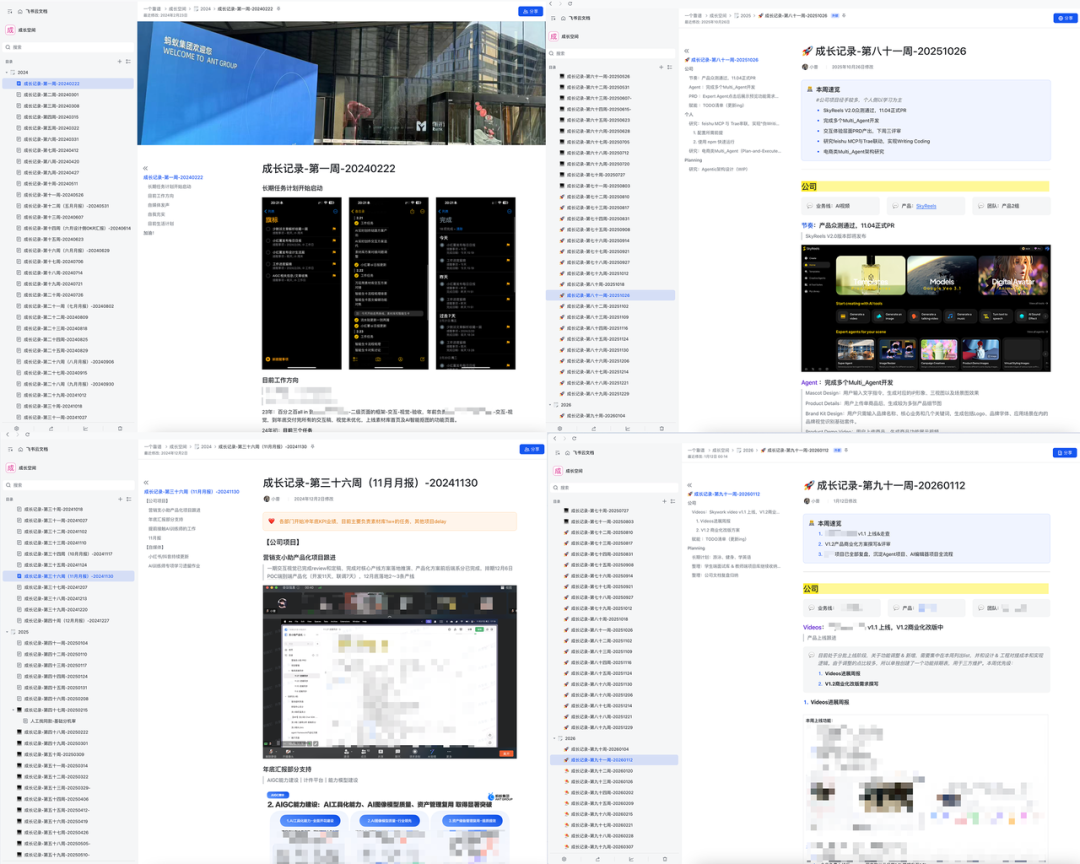Collapse the outline panel in 第一周 document
The image size is (1080, 864).
click(x=145, y=168)
